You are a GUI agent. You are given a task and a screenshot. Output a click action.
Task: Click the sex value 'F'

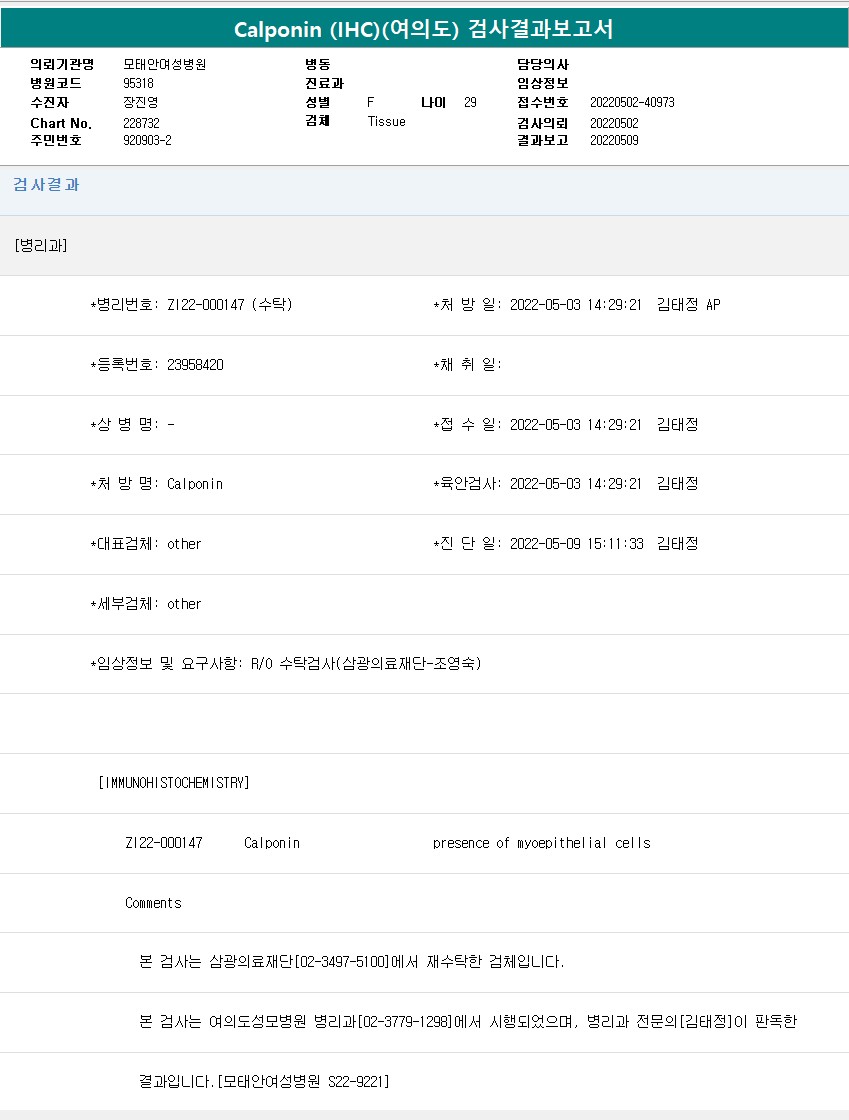(370, 103)
